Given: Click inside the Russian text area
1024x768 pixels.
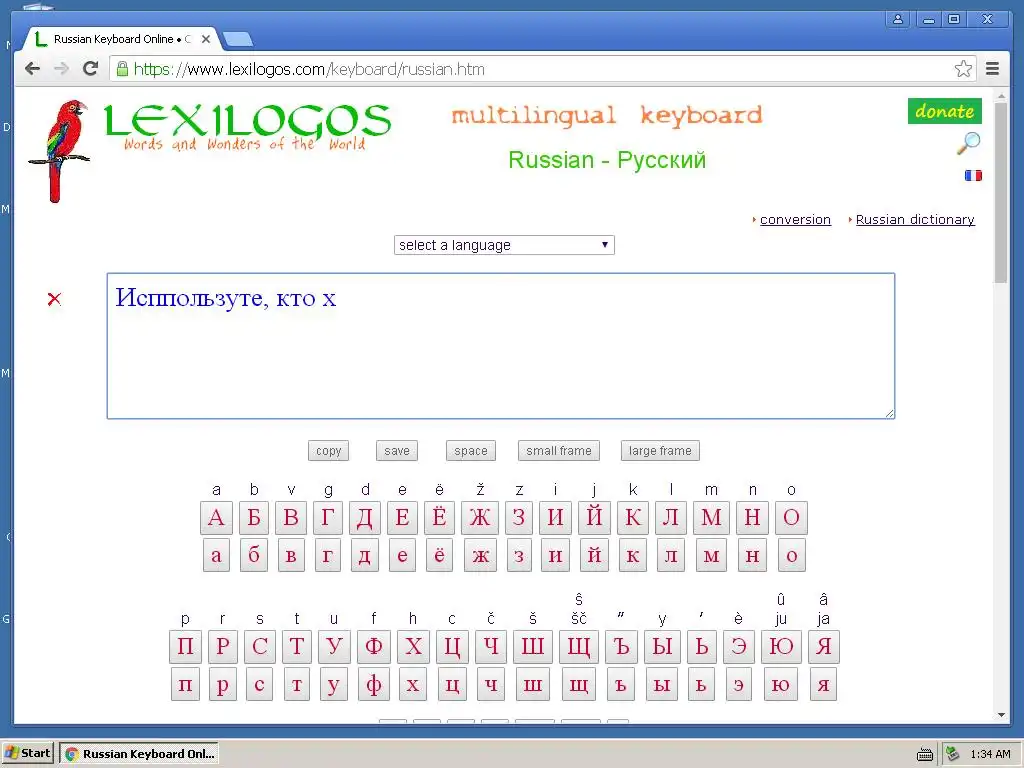Looking at the screenshot, I should [501, 346].
